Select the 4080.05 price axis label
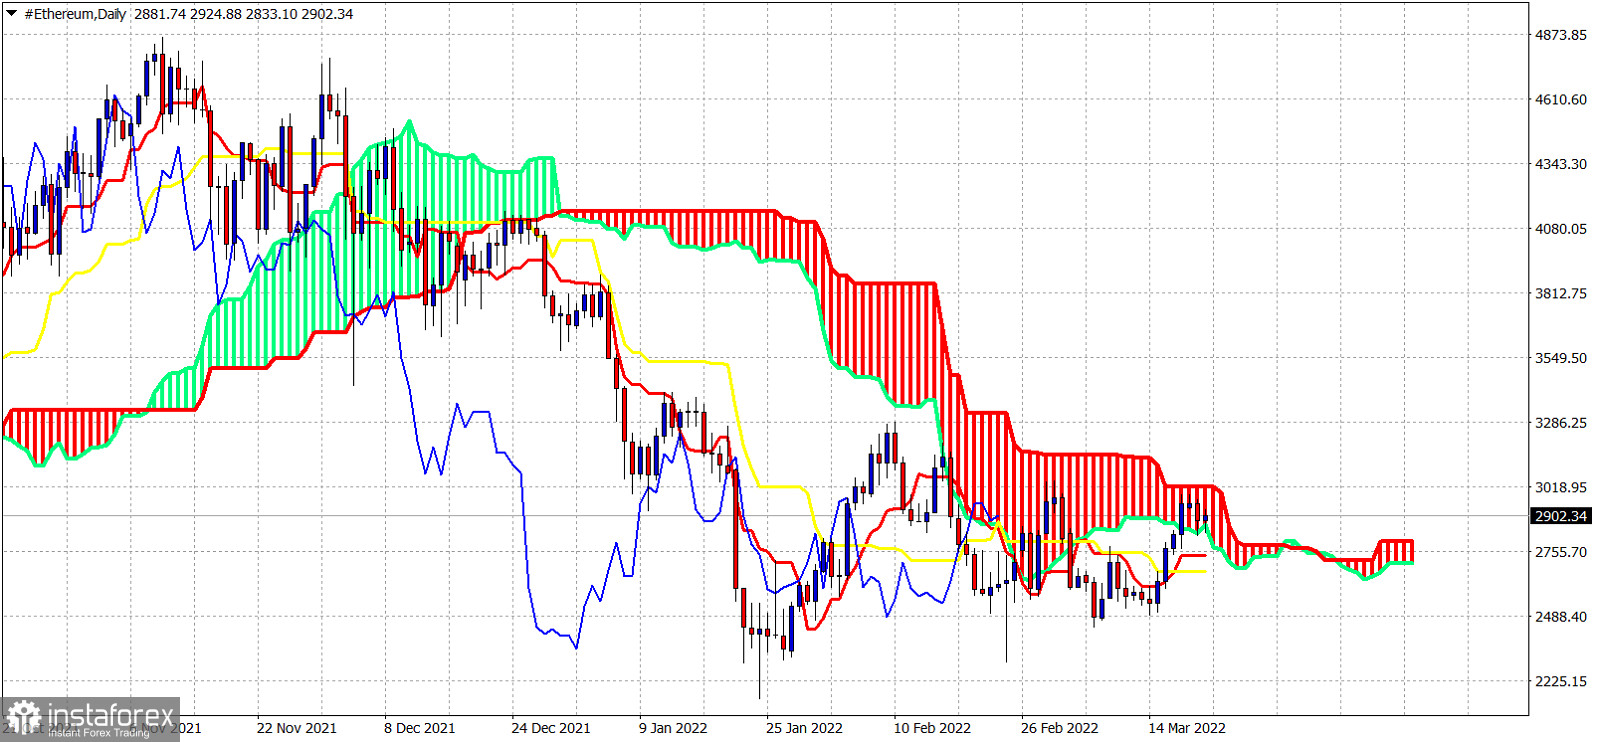The width and height of the screenshot is (1600, 742). tap(1561, 229)
